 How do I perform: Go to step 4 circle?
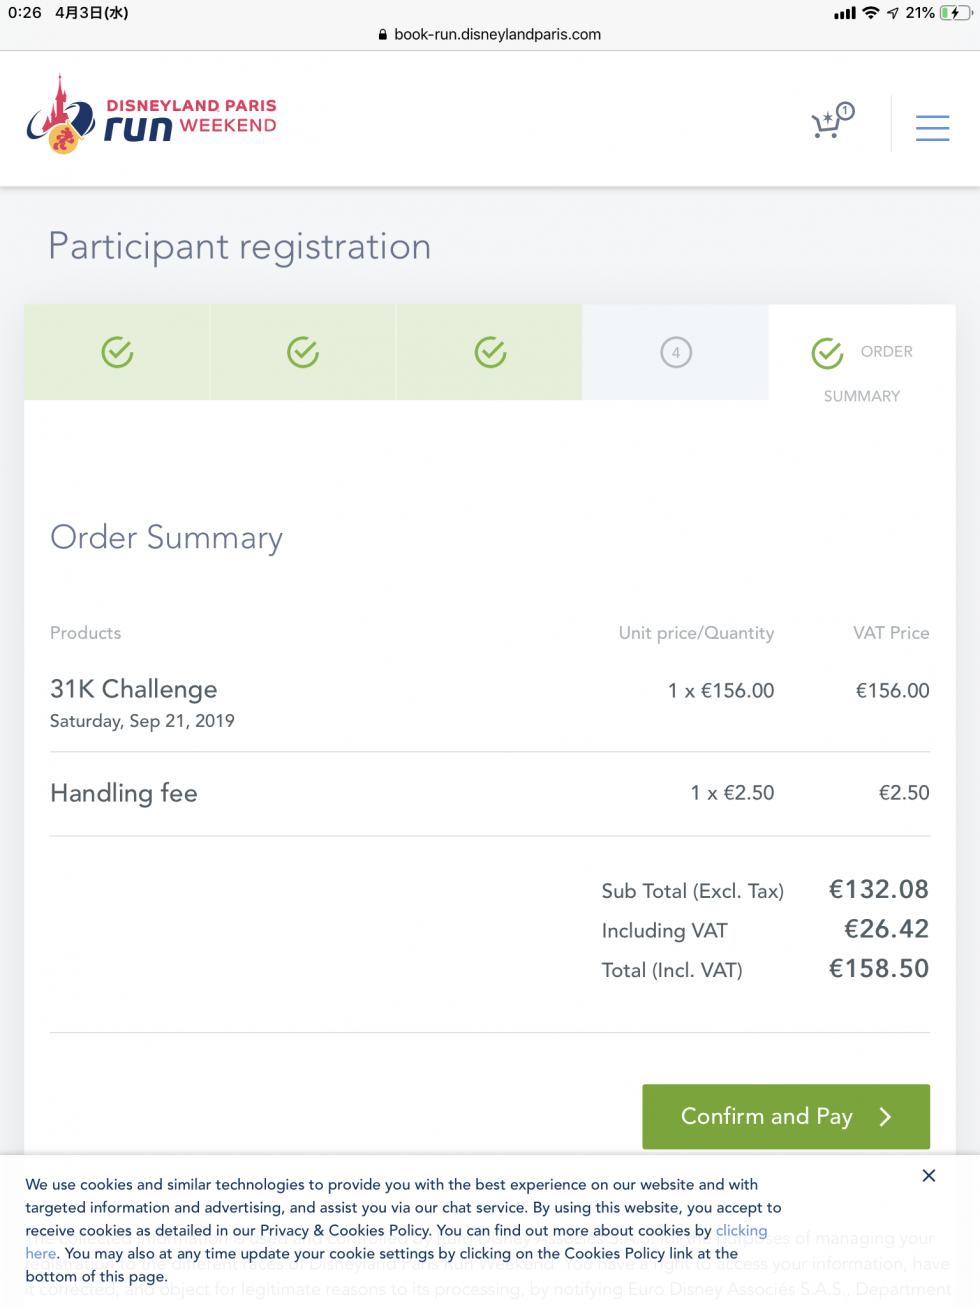click(676, 352)
